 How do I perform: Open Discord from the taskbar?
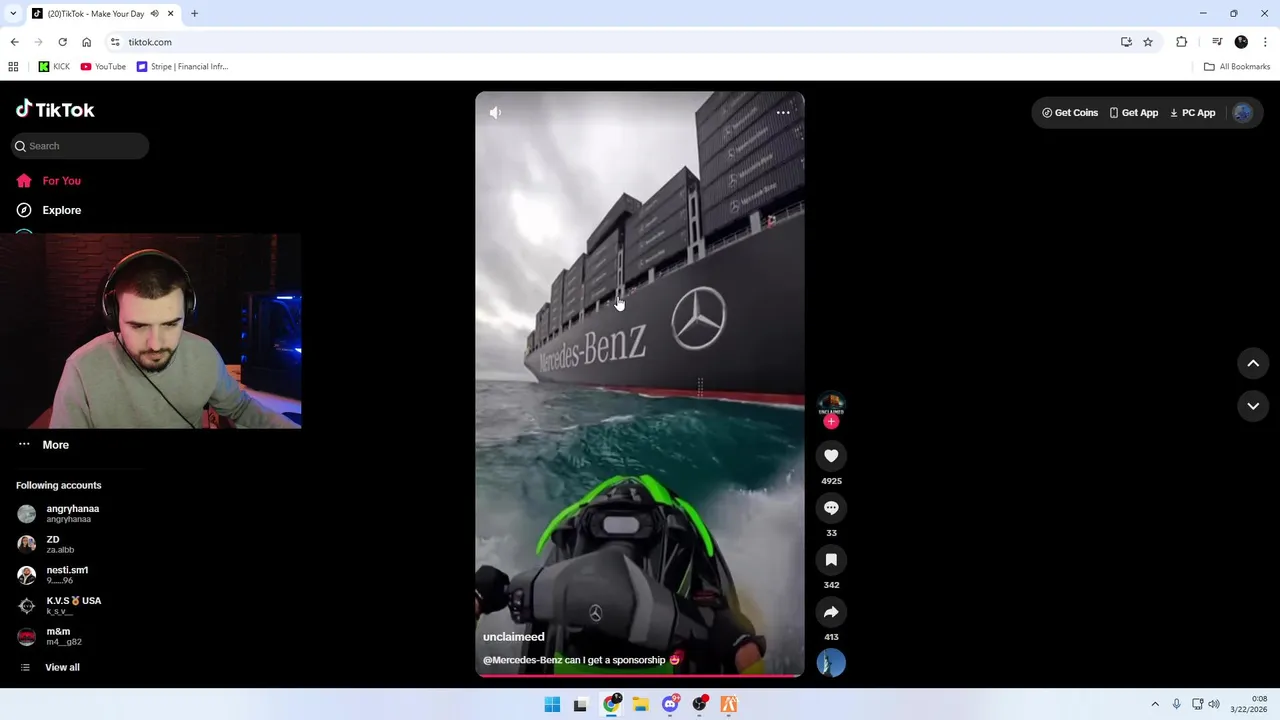670,705
